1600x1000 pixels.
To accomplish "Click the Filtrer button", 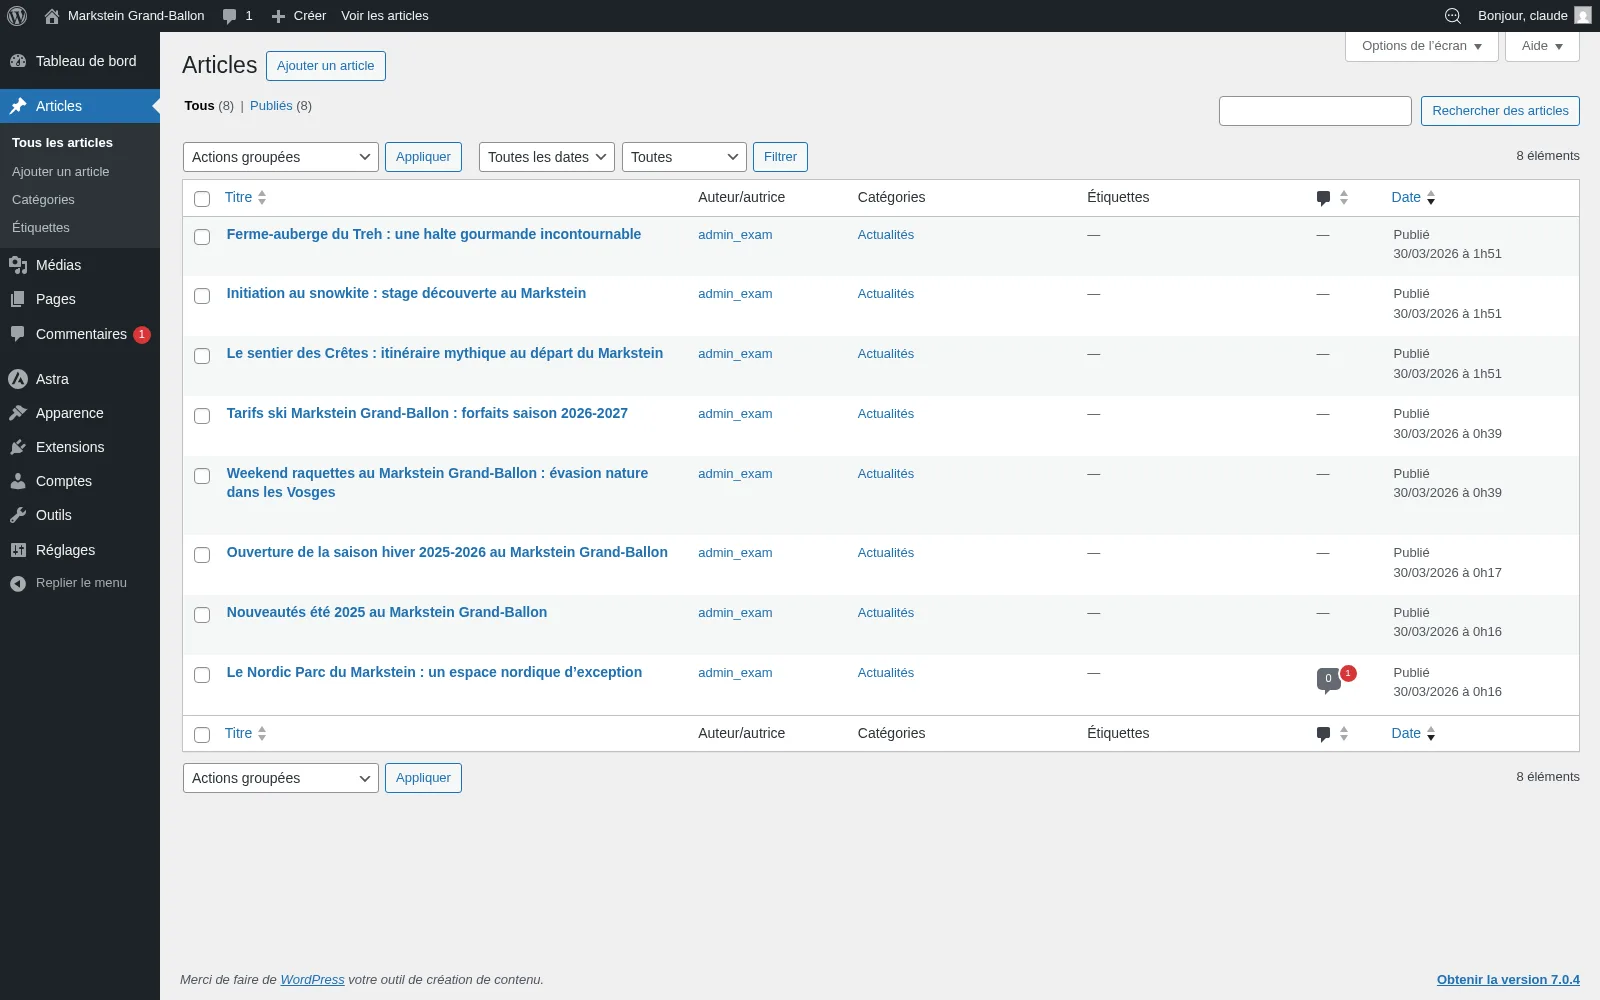I will [780, 157].
